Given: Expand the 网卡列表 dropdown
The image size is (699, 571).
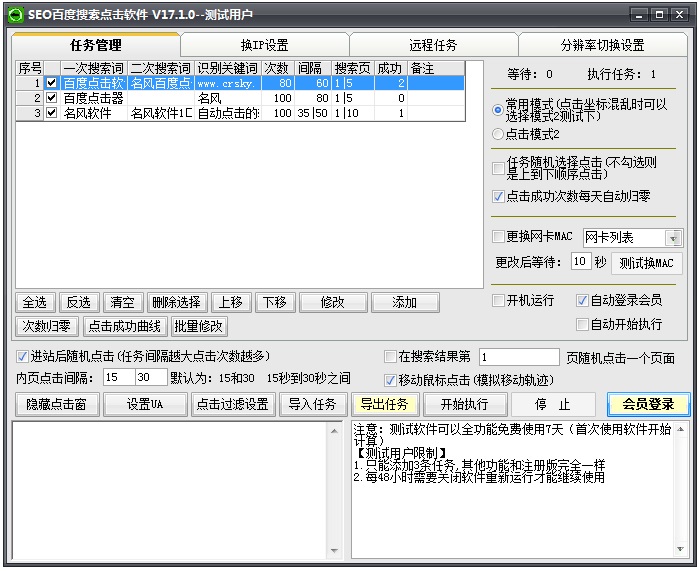Looking at the screenshot, I should pos(673,238).
